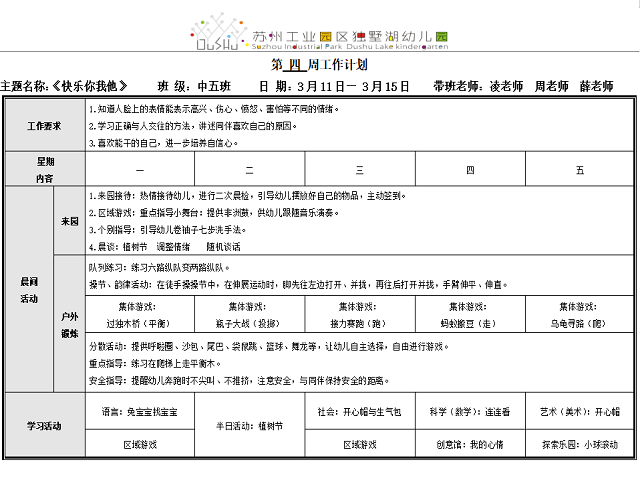
Task: Click the teacher name 薛老师
Action: coord(596,86)
